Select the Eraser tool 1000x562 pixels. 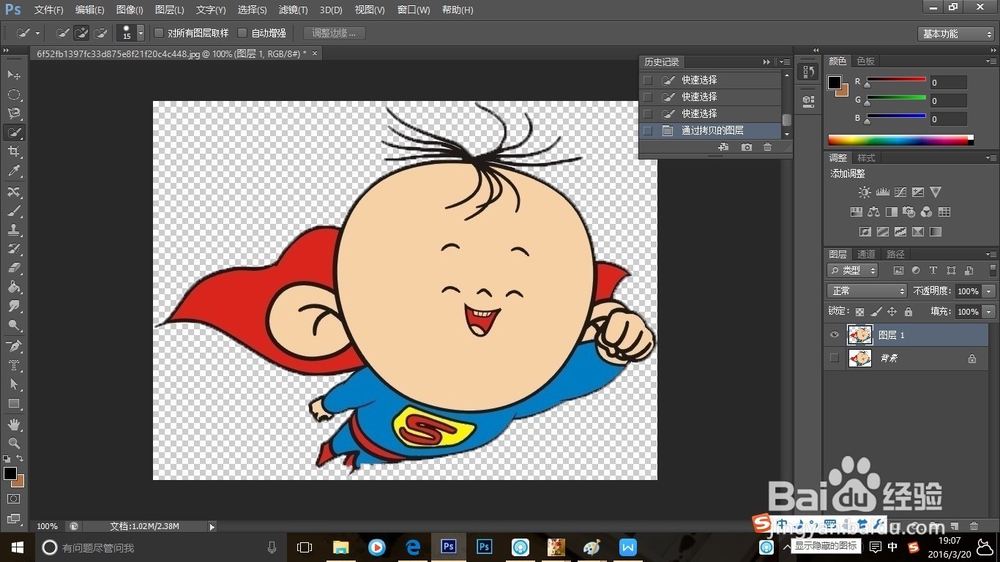click(13, 269)
